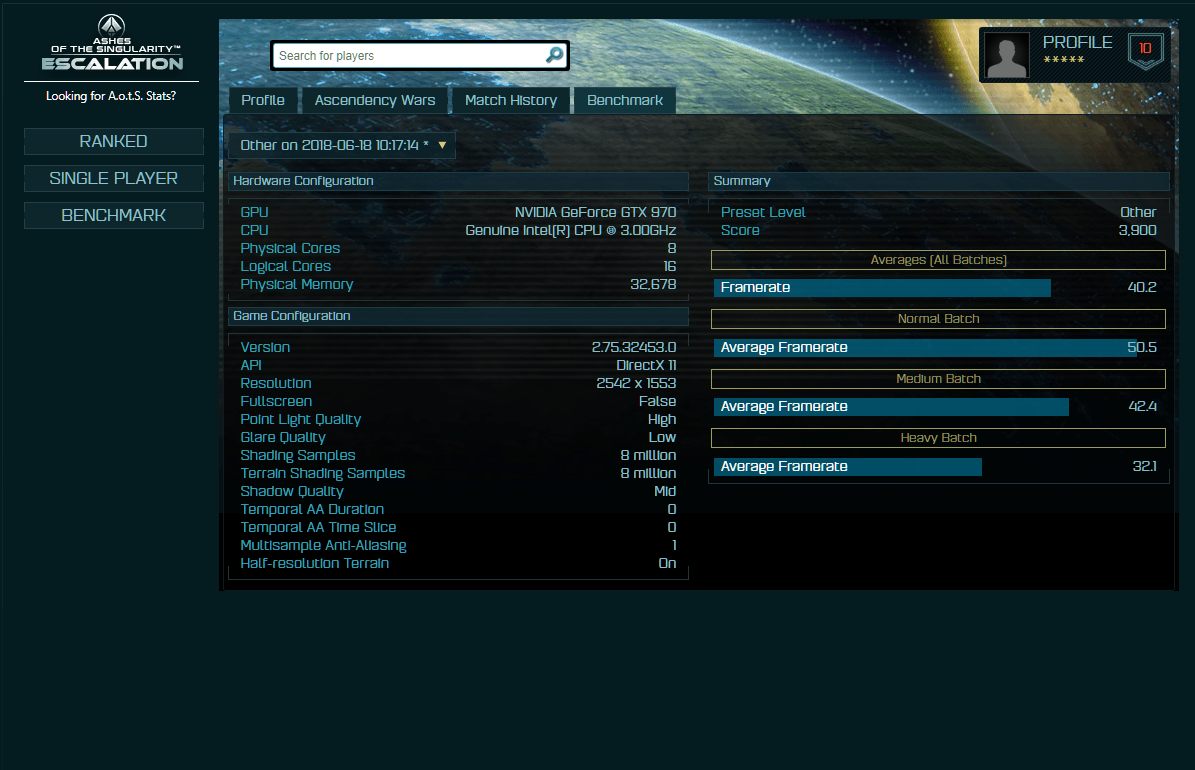Go to the Benchmark tab
1195x770 pixels.
coord(625,100)
